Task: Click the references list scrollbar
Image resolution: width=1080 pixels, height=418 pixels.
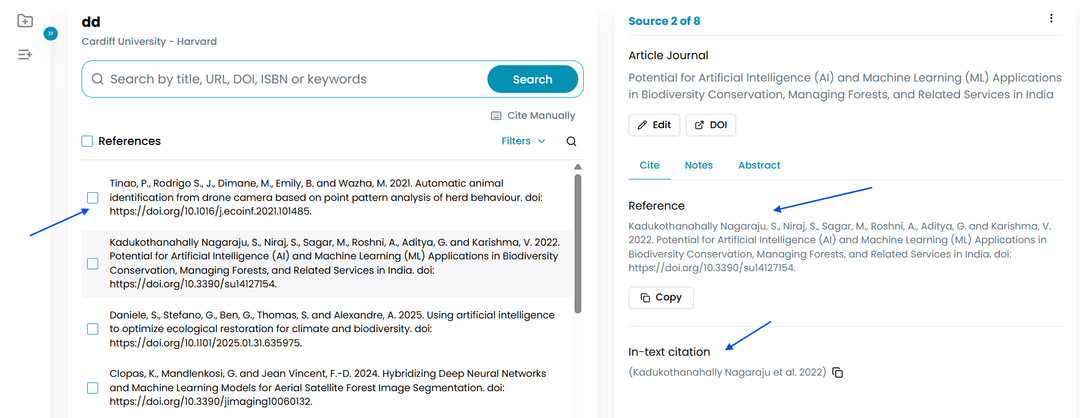Action: tap(578, 240)
